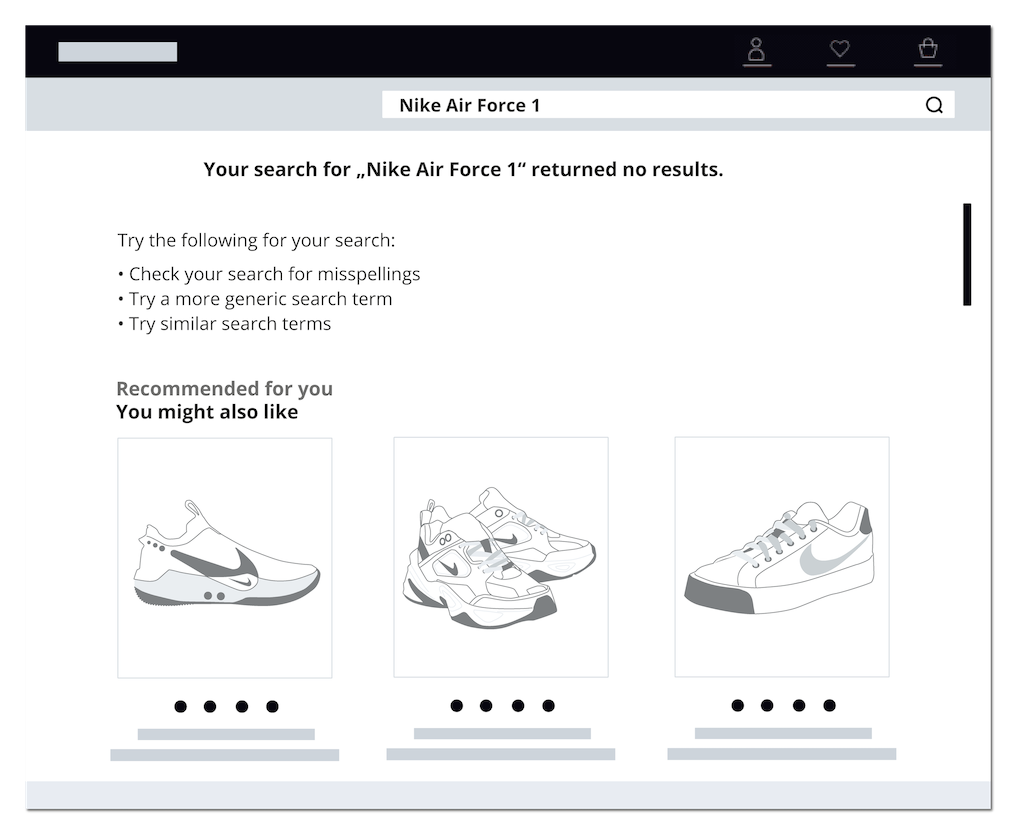Click the magnifier search icon
The image size is (1024, 837).
935,105
